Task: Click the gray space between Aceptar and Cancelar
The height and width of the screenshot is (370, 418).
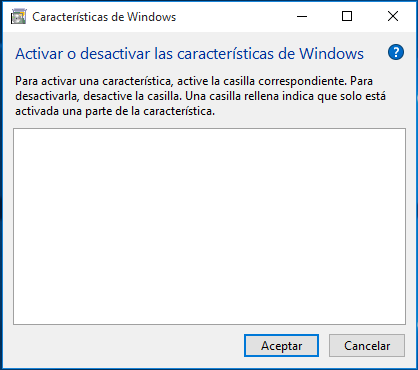Action: point(324,346)
